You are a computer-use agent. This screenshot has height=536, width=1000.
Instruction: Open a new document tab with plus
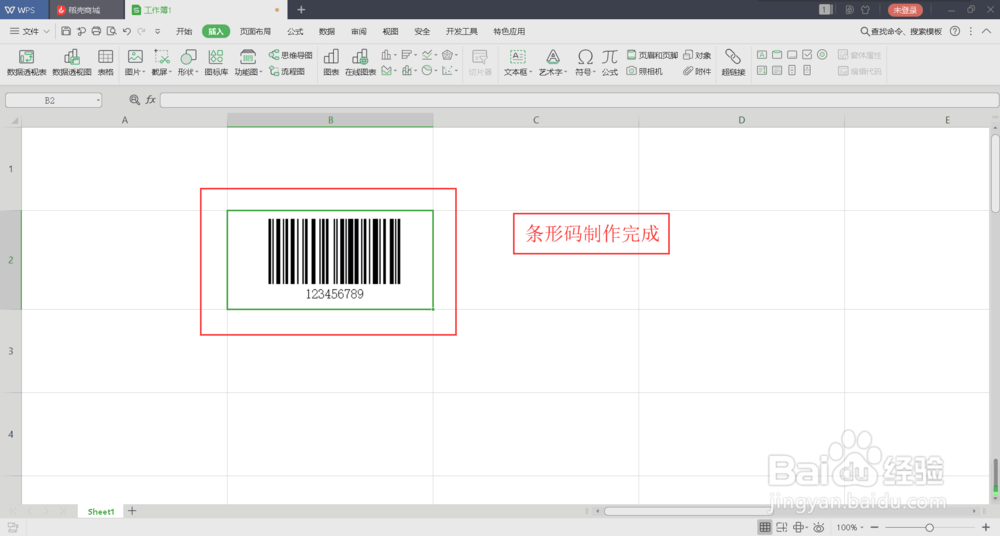point(301,10)
